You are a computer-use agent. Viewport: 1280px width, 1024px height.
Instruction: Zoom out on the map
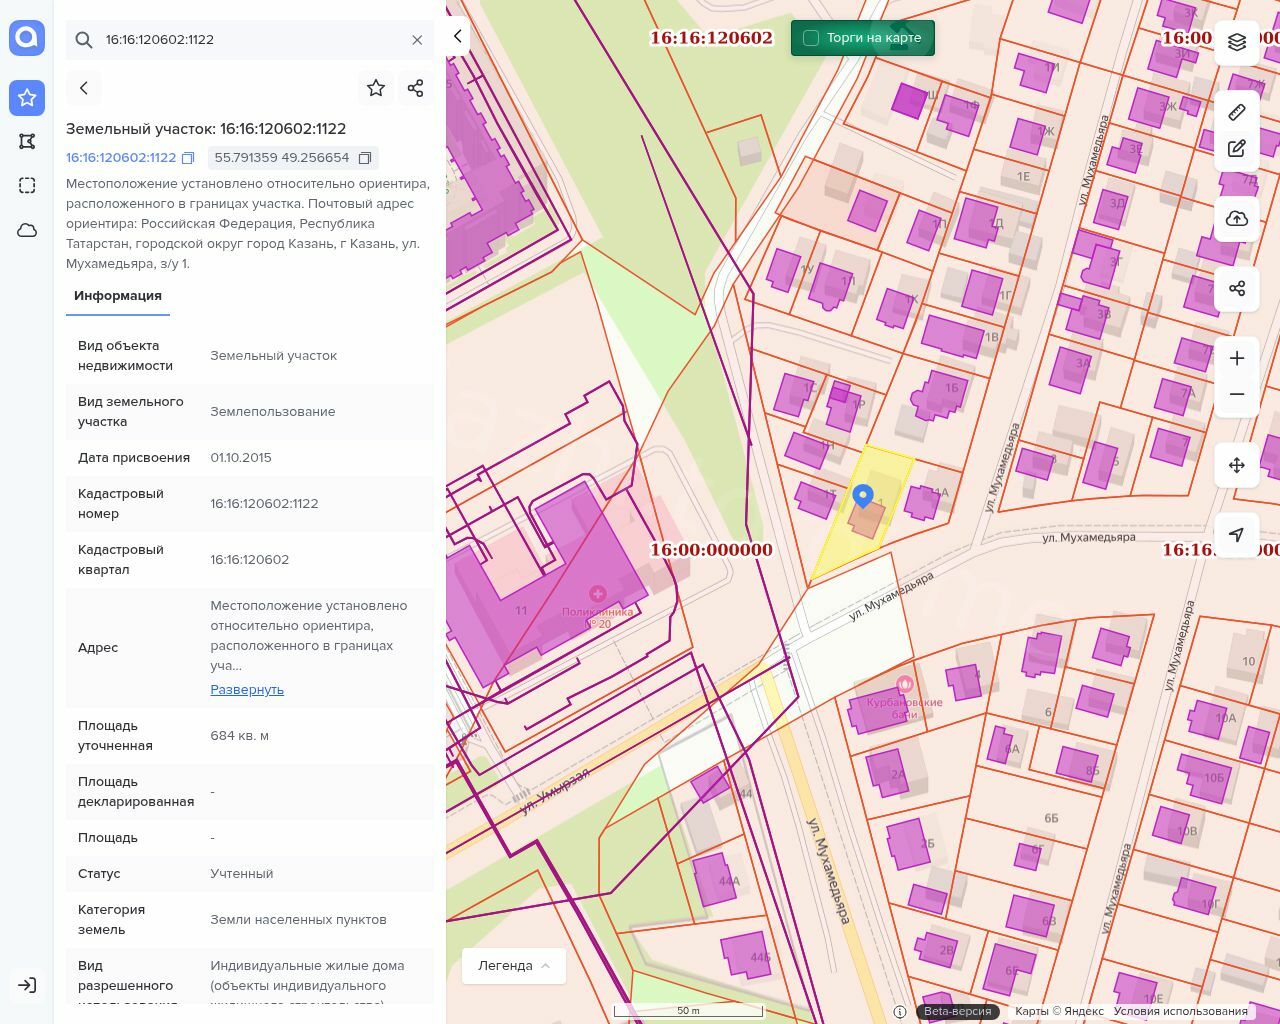1236,394
